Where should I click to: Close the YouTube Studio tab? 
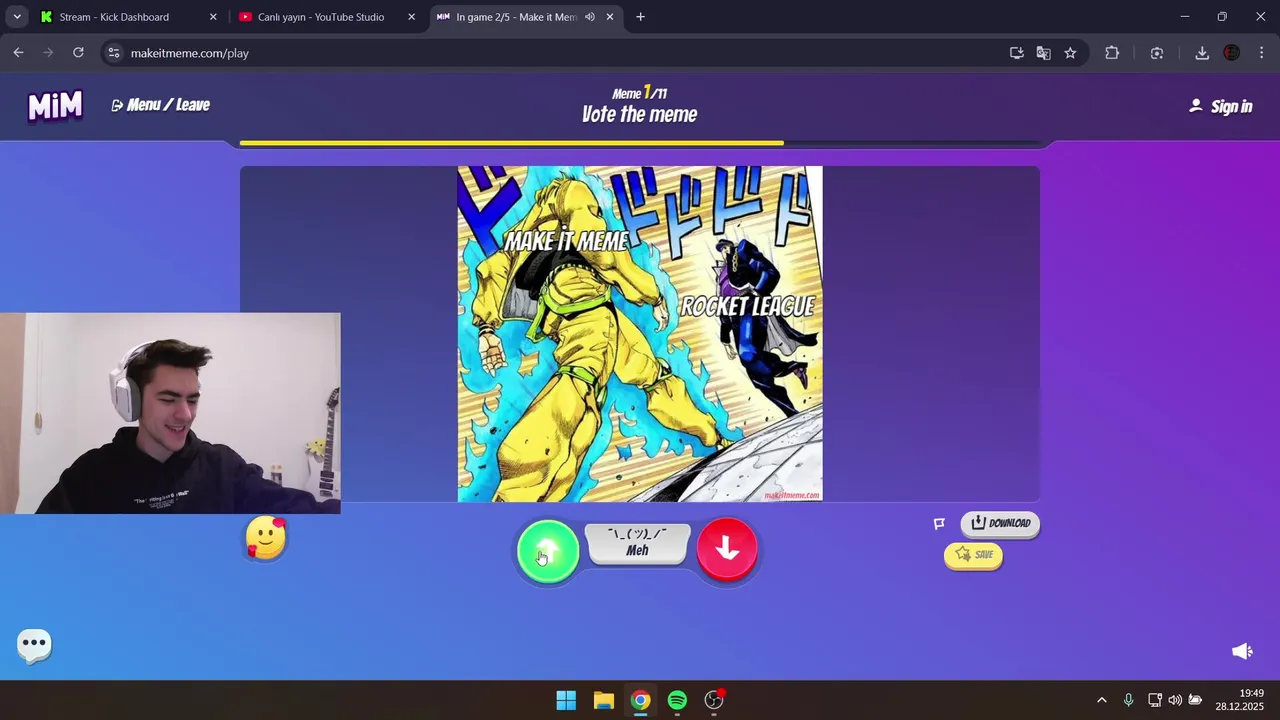pyautogui.click(x=411, y=17)
